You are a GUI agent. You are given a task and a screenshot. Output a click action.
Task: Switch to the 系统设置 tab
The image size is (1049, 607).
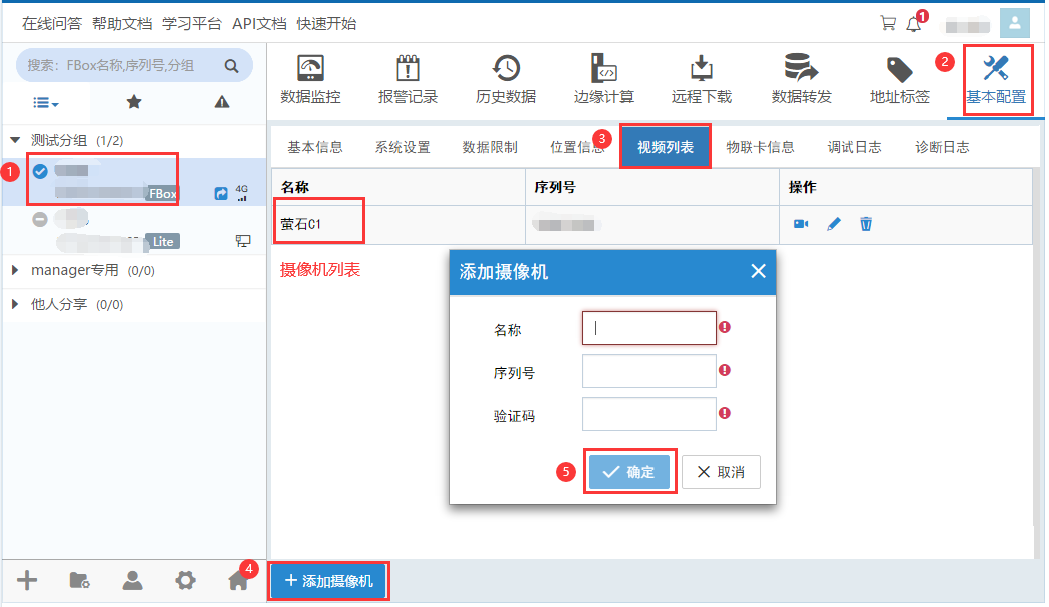pos(402,147)
